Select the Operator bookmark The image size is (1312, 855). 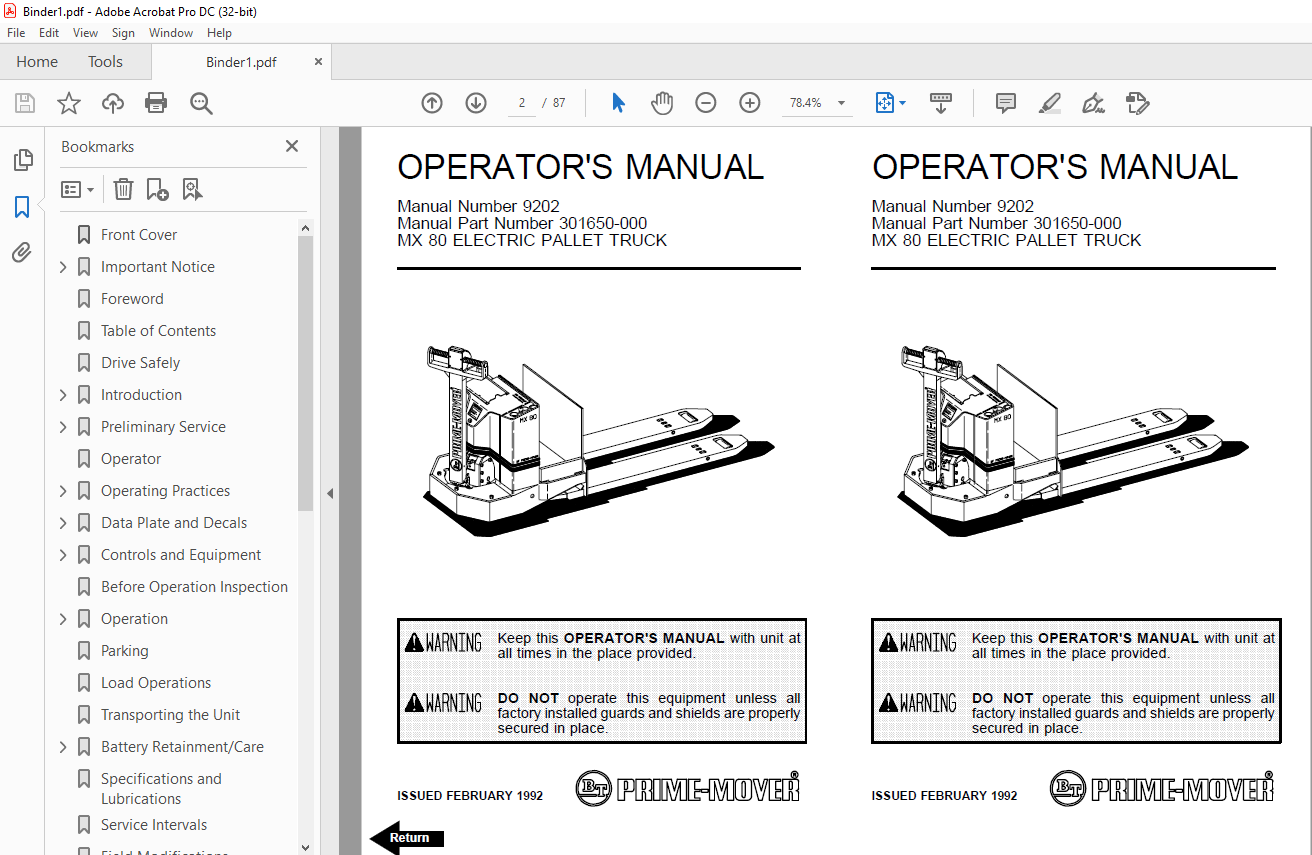click(131, 459)
